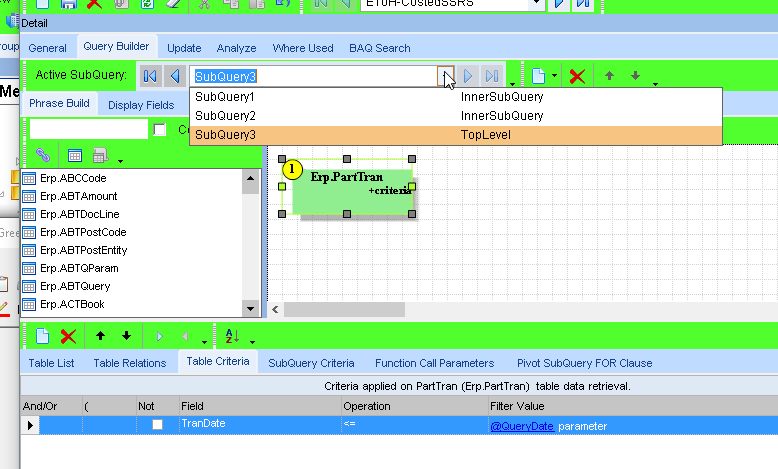Select Erp.ABTAmount in table list
Screen dimensions: 778x469
pos(78,196)
